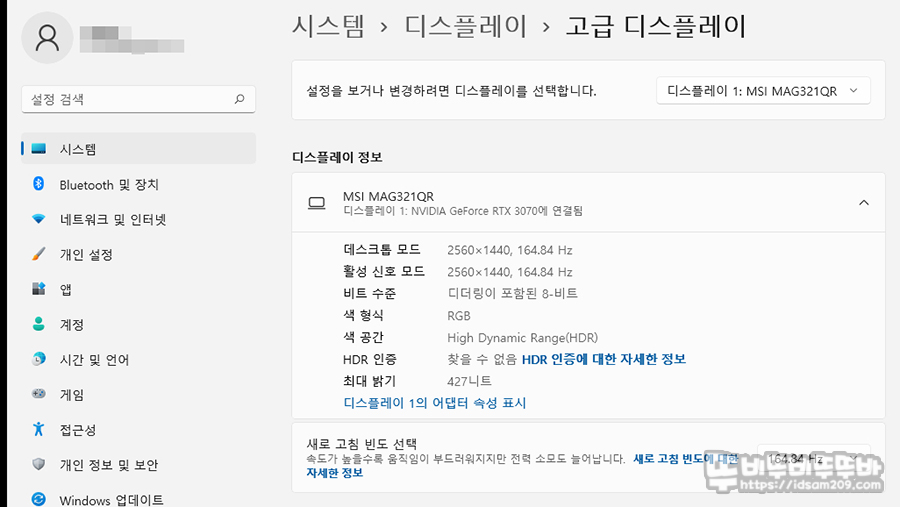
Task: Select 개인 정보 및 보안 in sidebar
Action: [x=138, y=465]
